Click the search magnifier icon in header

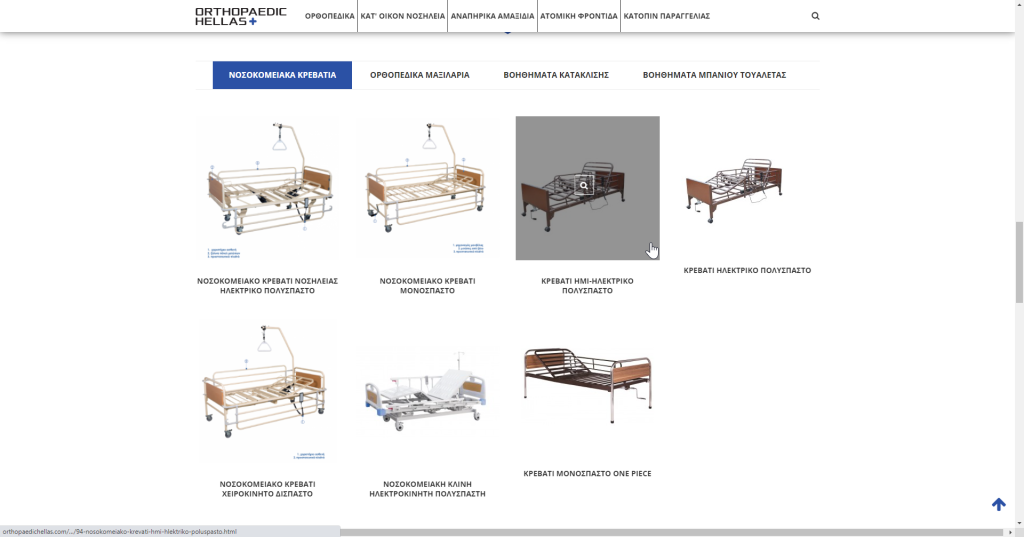pos(815,16)
